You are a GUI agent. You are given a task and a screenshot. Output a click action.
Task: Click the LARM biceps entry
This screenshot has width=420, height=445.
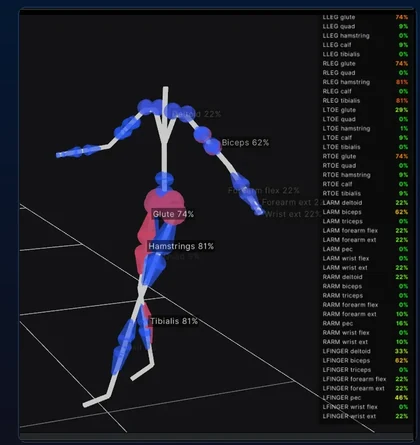point(365,212)
